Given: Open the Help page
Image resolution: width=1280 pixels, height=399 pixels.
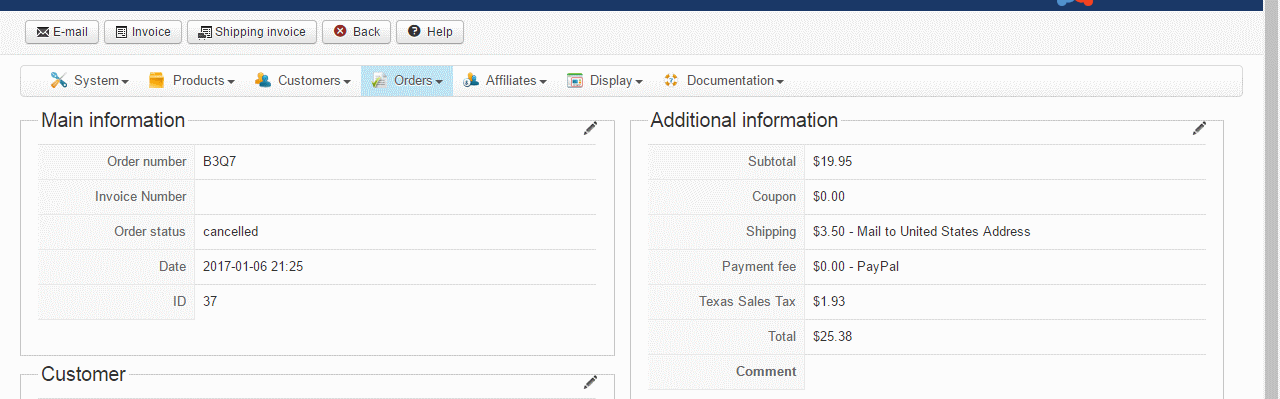Looking at the screenshot, I should [430, 32].
